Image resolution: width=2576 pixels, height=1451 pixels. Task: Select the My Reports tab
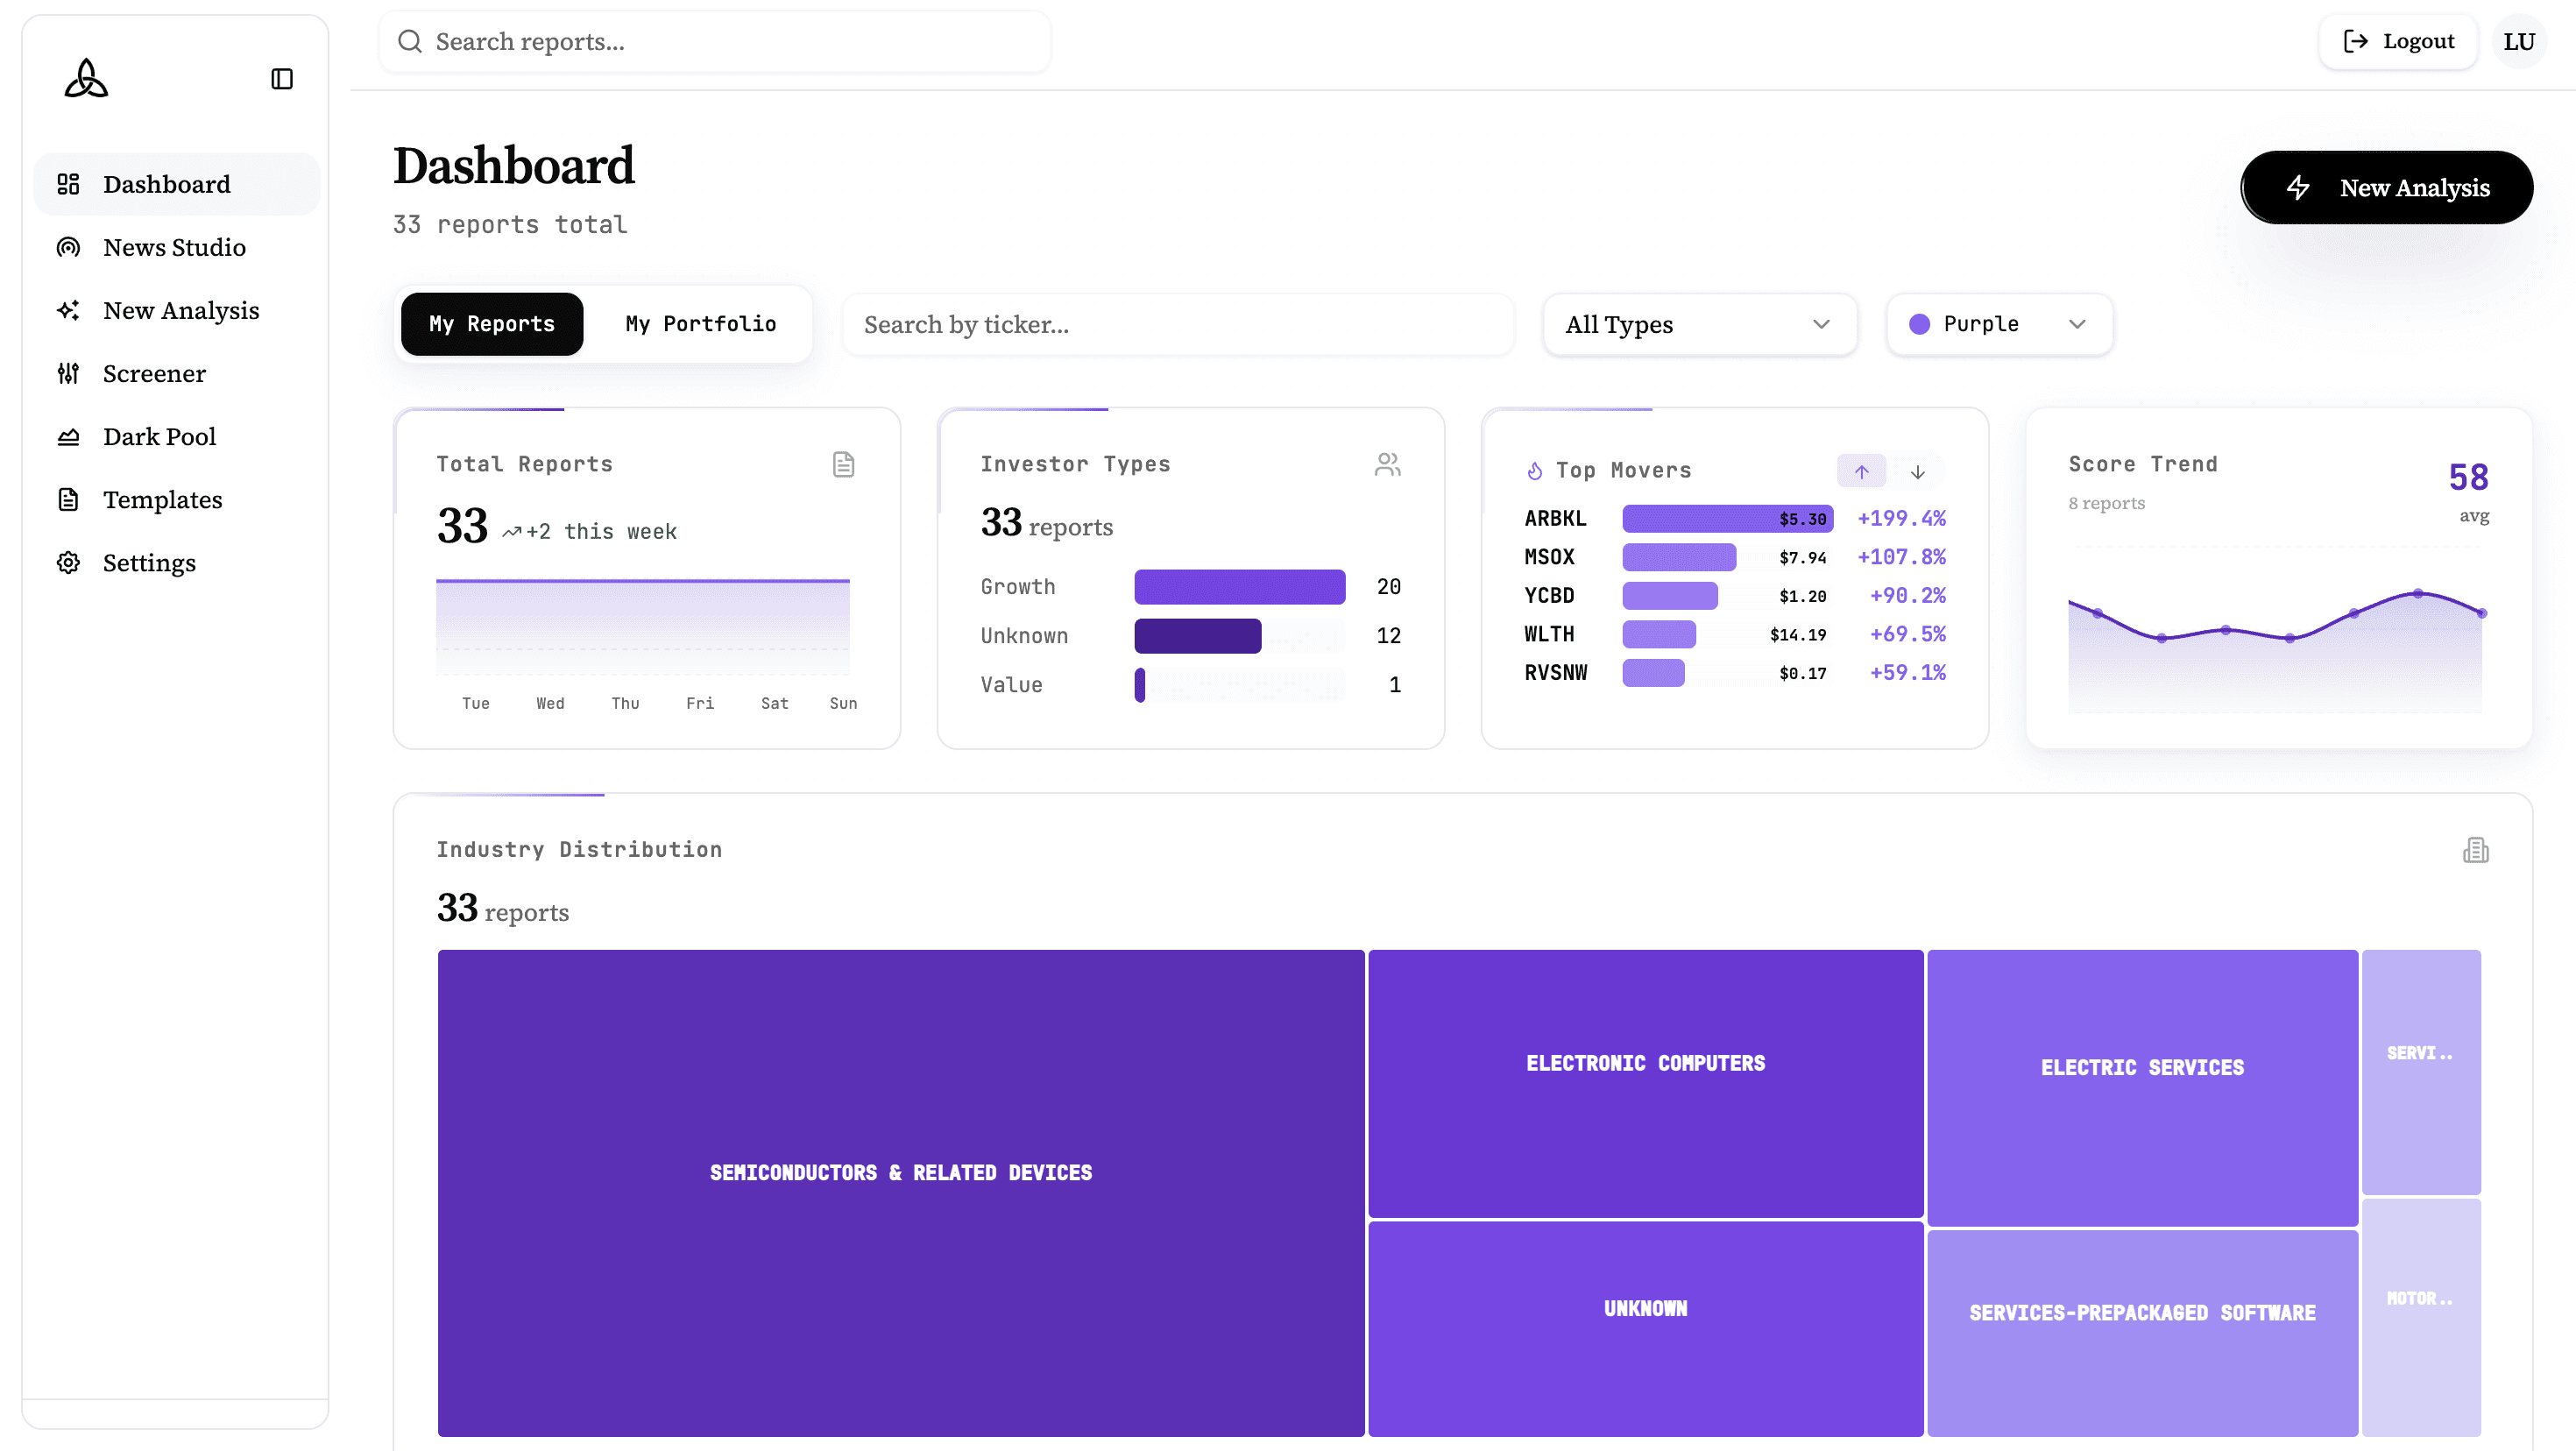pos(491,324)
